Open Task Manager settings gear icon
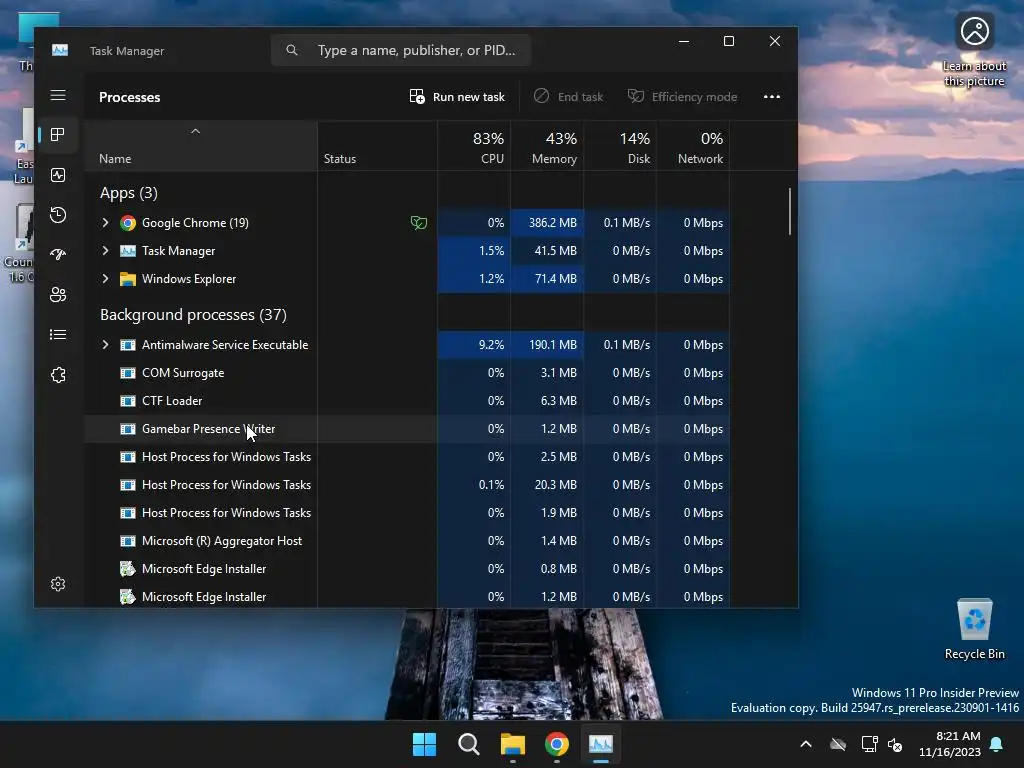This screenshot has width=1024, height=768. (58, 584)
